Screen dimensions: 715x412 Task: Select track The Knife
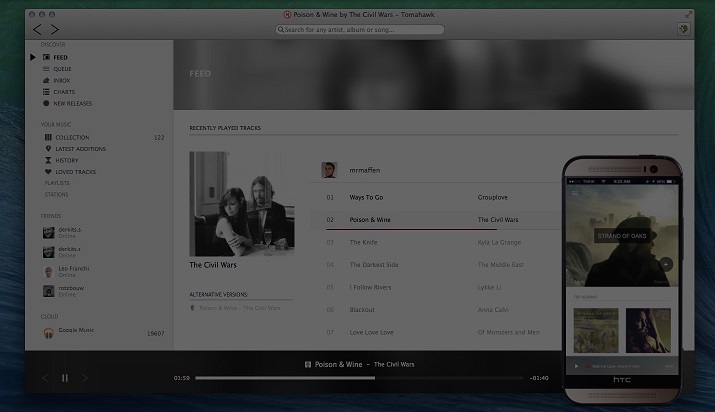(363, 242)
